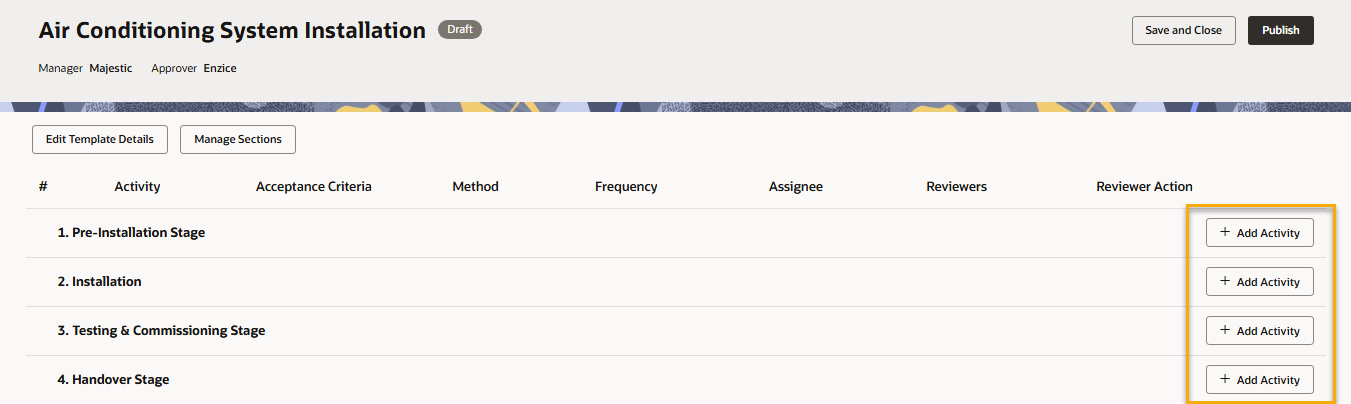Click the plus icon in the Installation row

point(1225,281)
